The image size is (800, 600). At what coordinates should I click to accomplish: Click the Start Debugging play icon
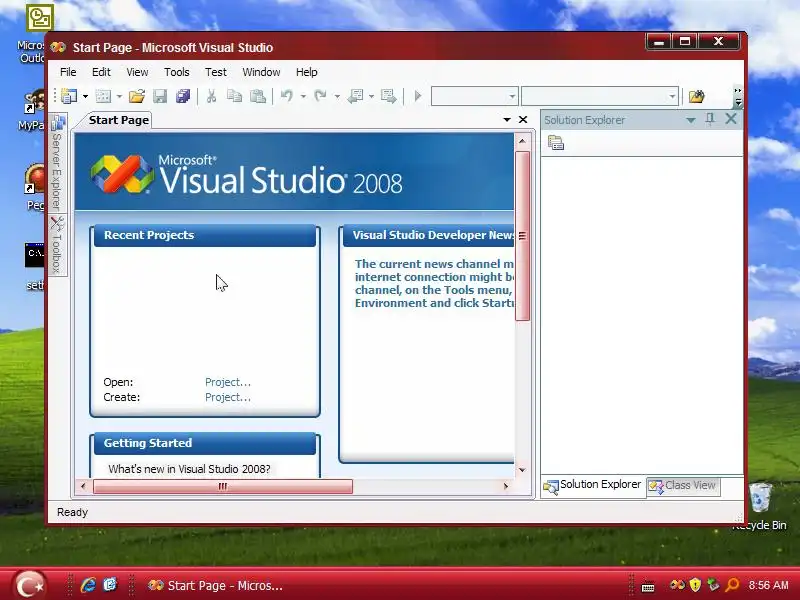pyautogui.click(x=418, y=96)
